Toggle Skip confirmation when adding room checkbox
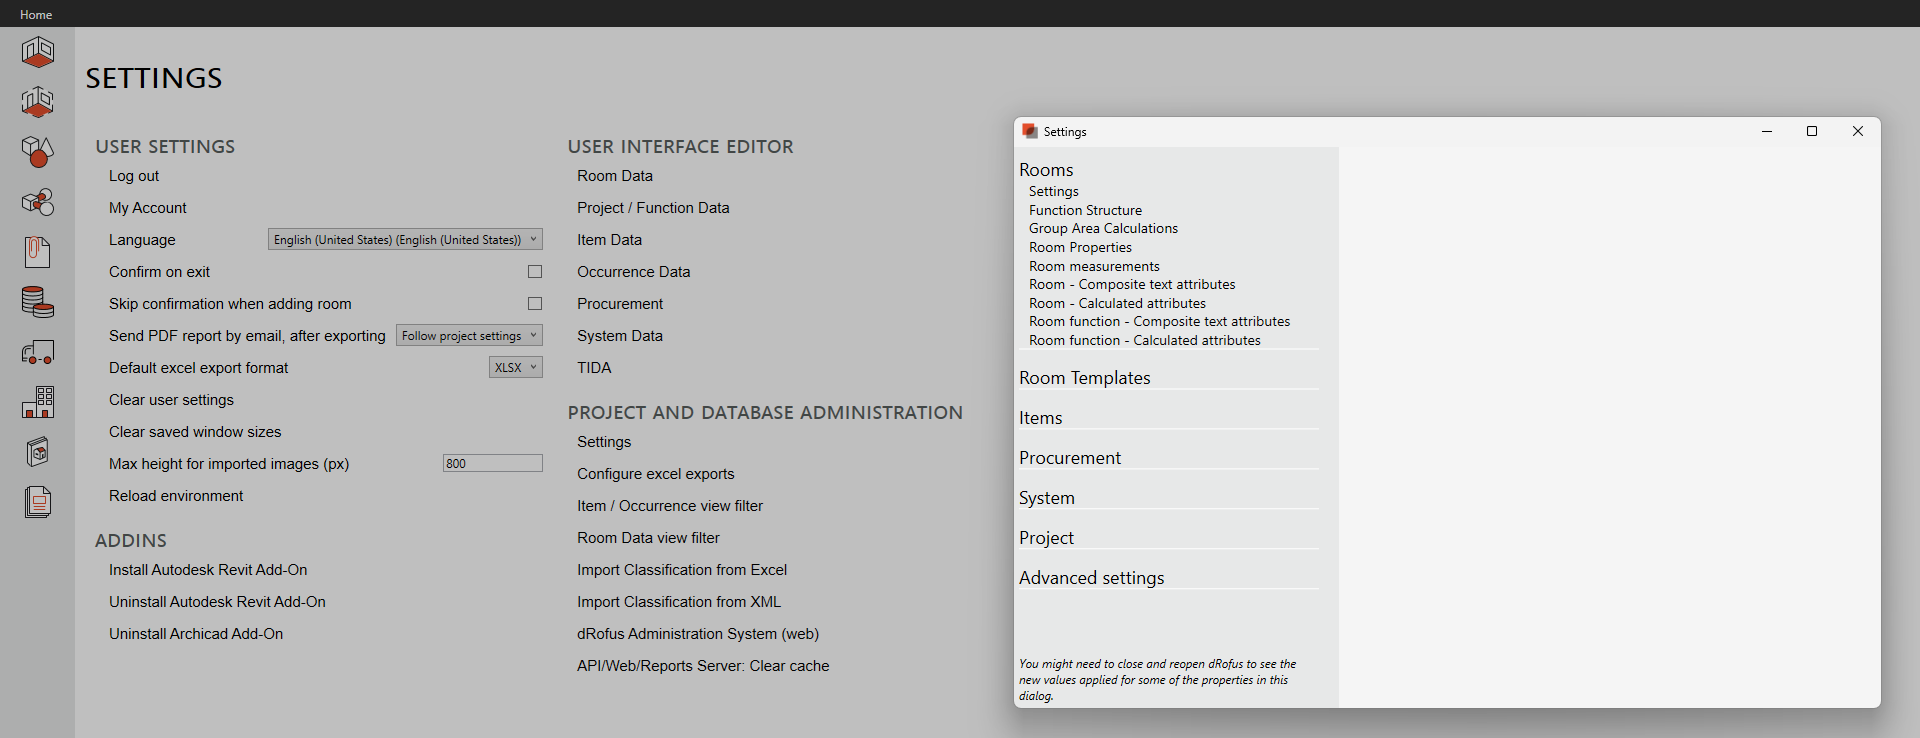 (535, 304)
